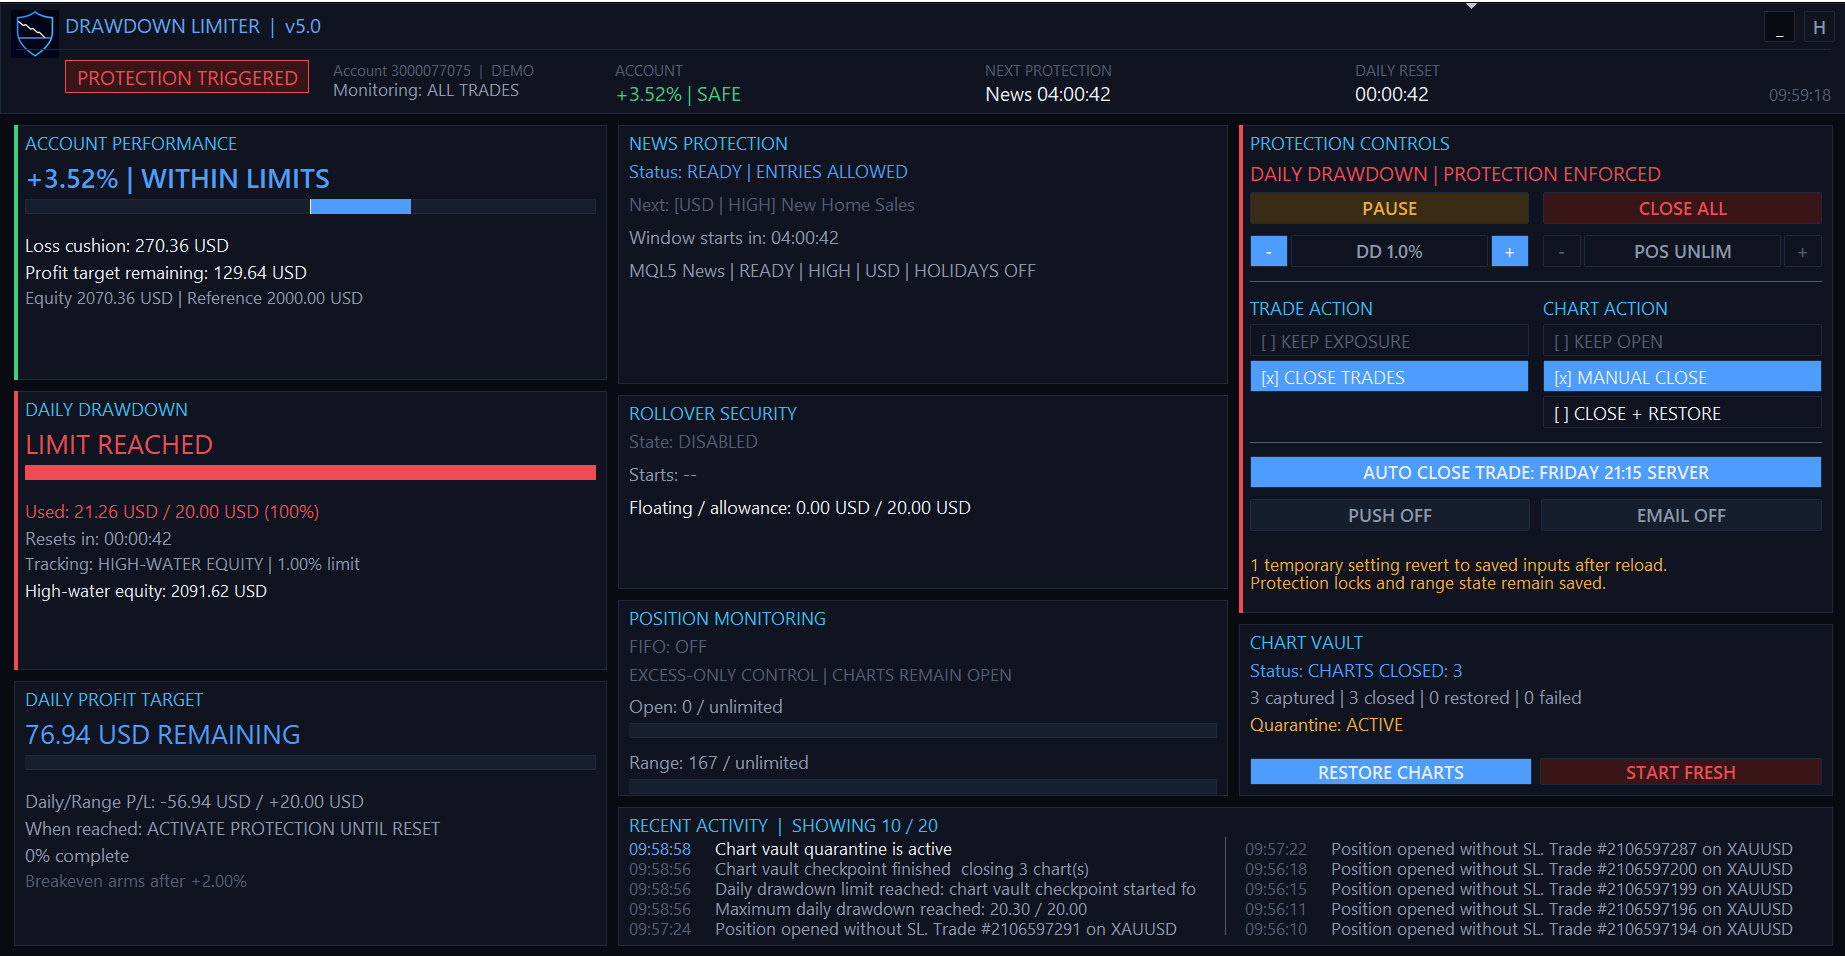The height and width of the screenshot is (956, 1845).
Task: Click the account performance progress bar
Action: [310, 206]
